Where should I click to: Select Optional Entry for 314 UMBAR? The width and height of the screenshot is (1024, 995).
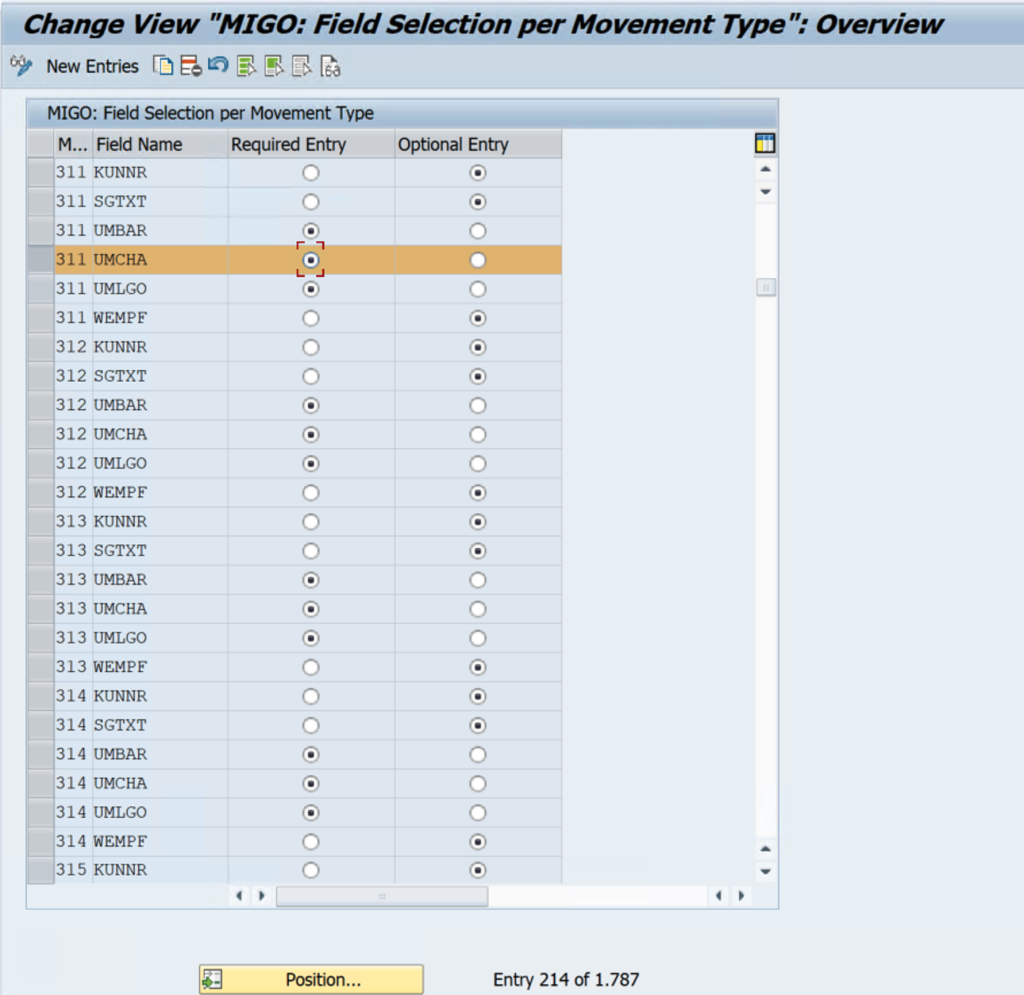pos(478,755)
